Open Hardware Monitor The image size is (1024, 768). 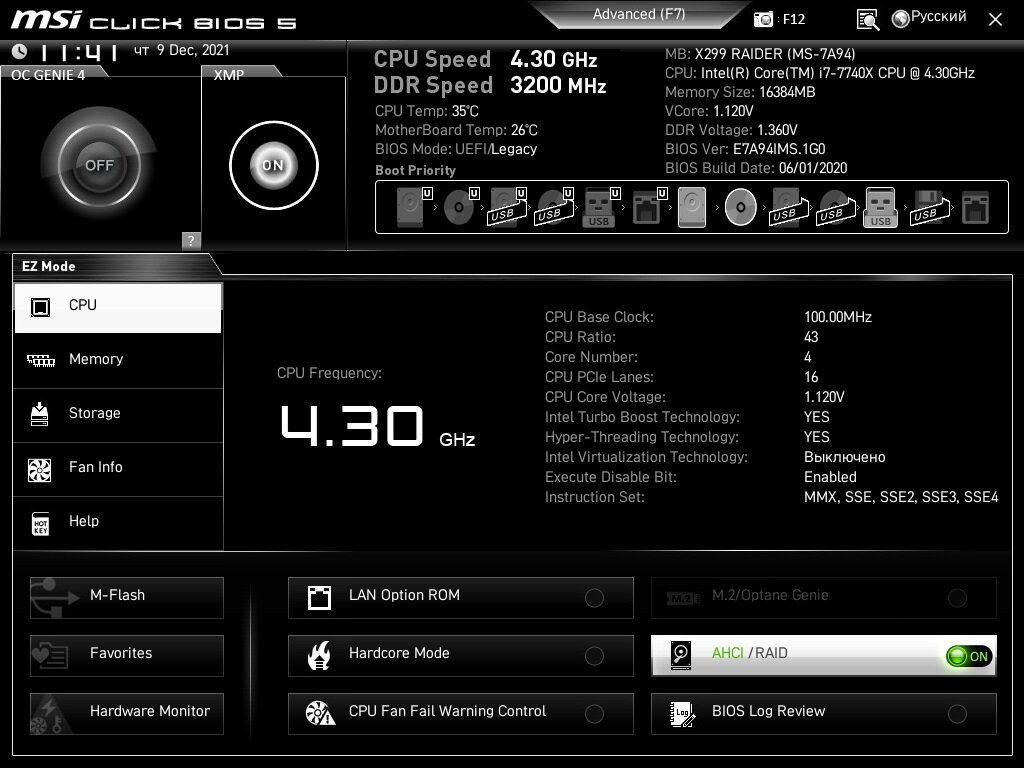[x=127, y=714]
